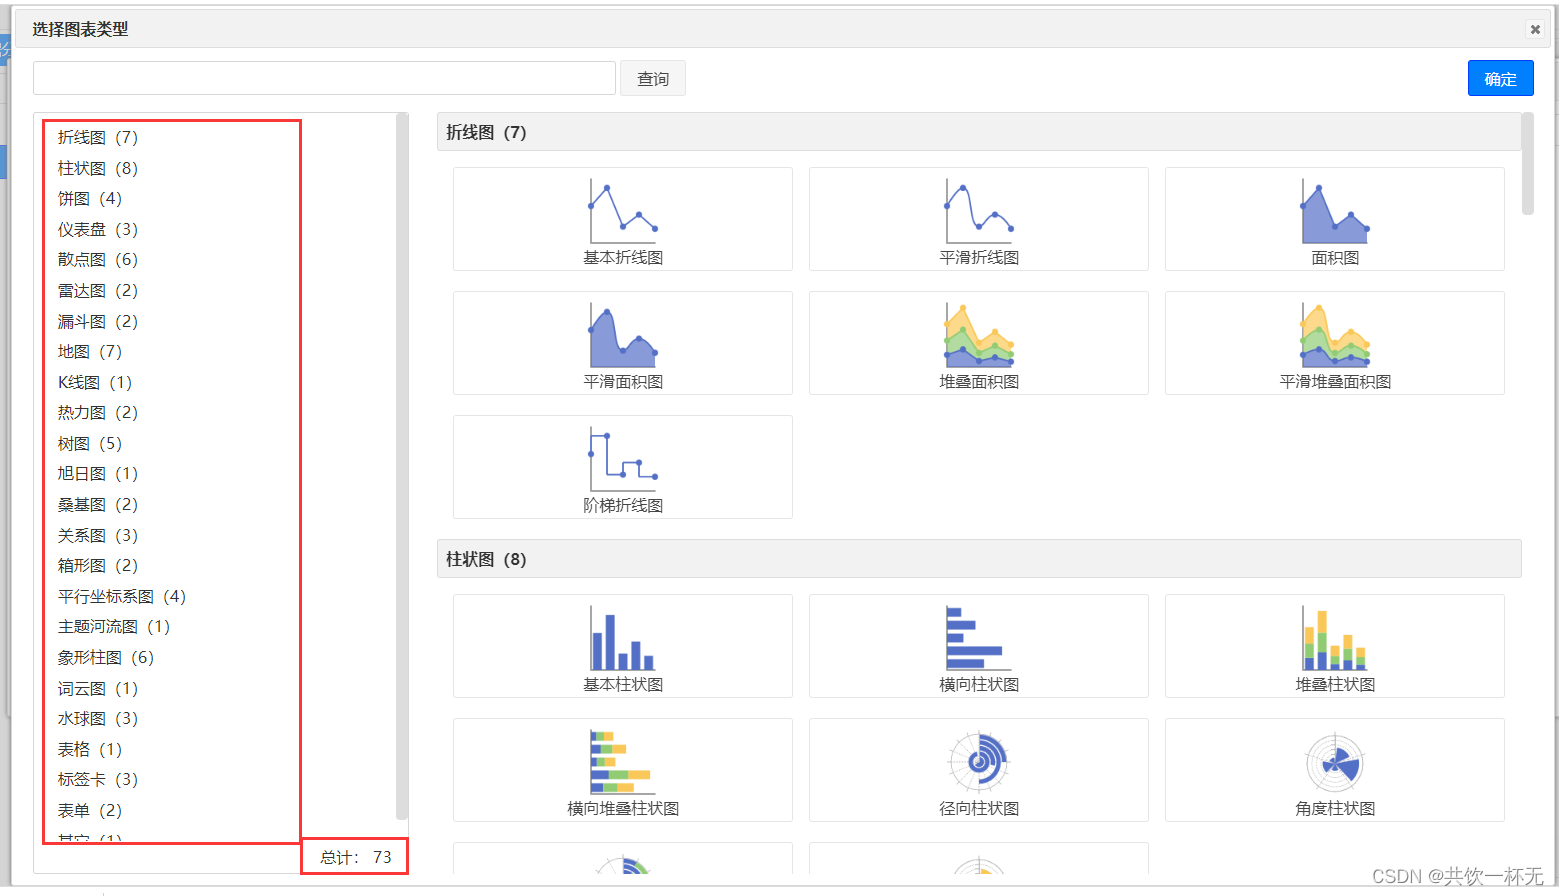Select the 平滑面积图 chart type
The height and width of the screenshot is (896, 1559).
[622, 343]
